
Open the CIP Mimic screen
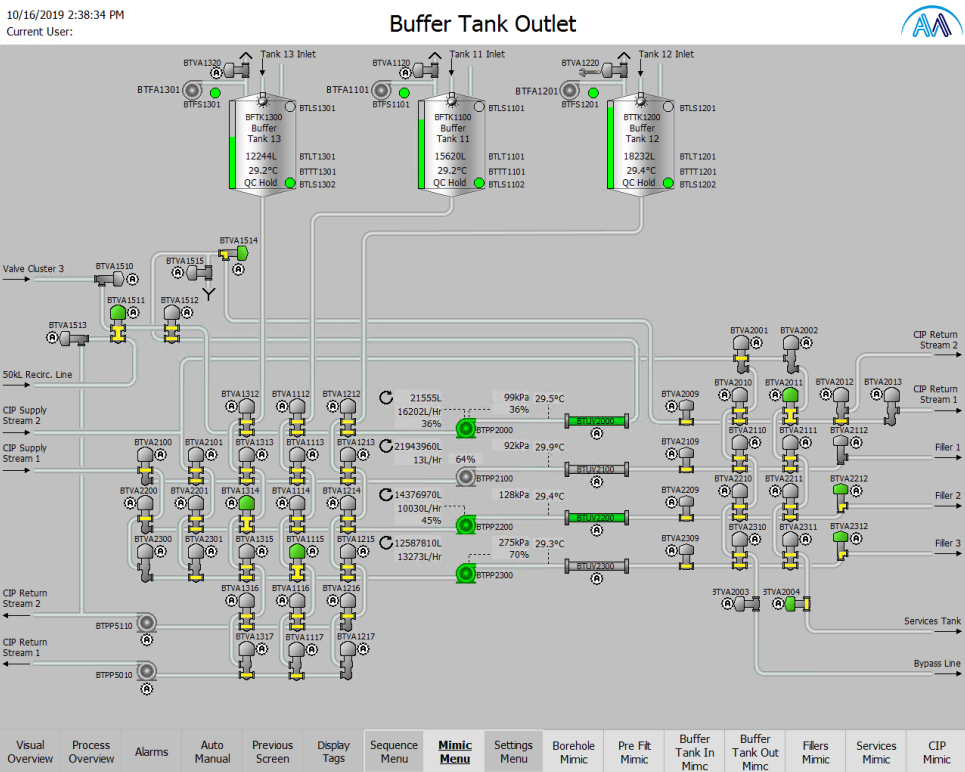coord(937,752)
